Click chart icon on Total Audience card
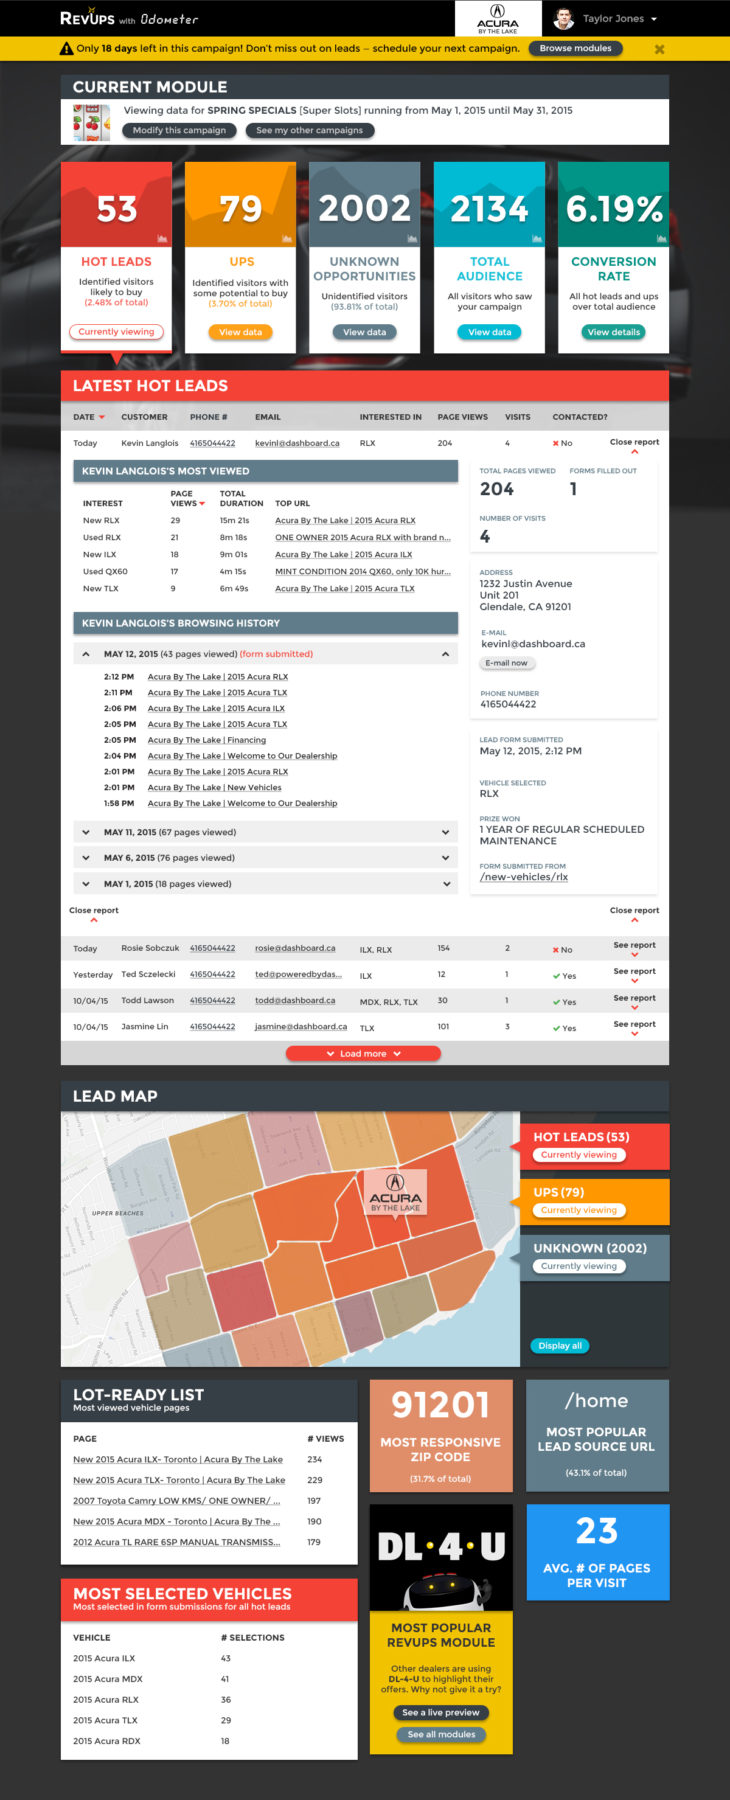Viewport: 730px width, 1800px height. [536, 239]
